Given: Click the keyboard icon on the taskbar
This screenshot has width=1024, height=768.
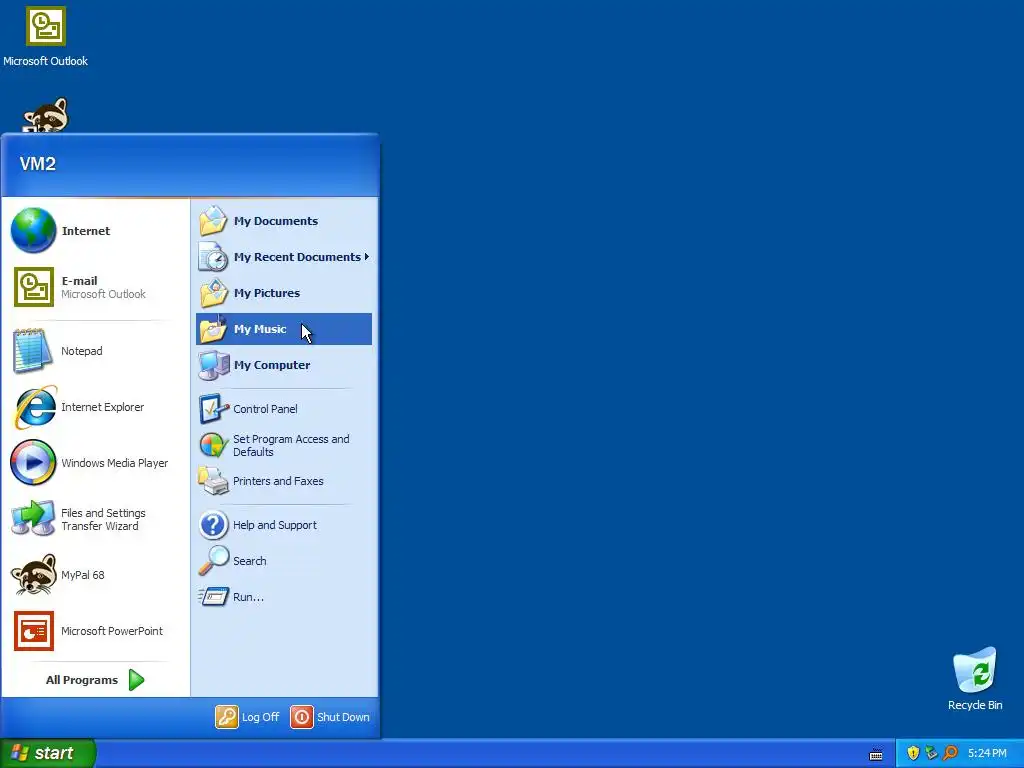Looking at the screenshot, I should pos(876,754).
